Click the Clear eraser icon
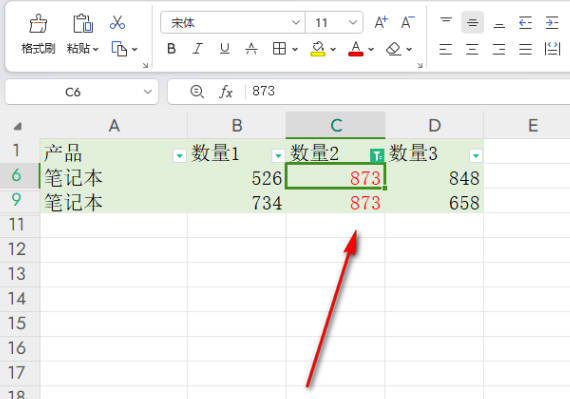 pos(394,49)
